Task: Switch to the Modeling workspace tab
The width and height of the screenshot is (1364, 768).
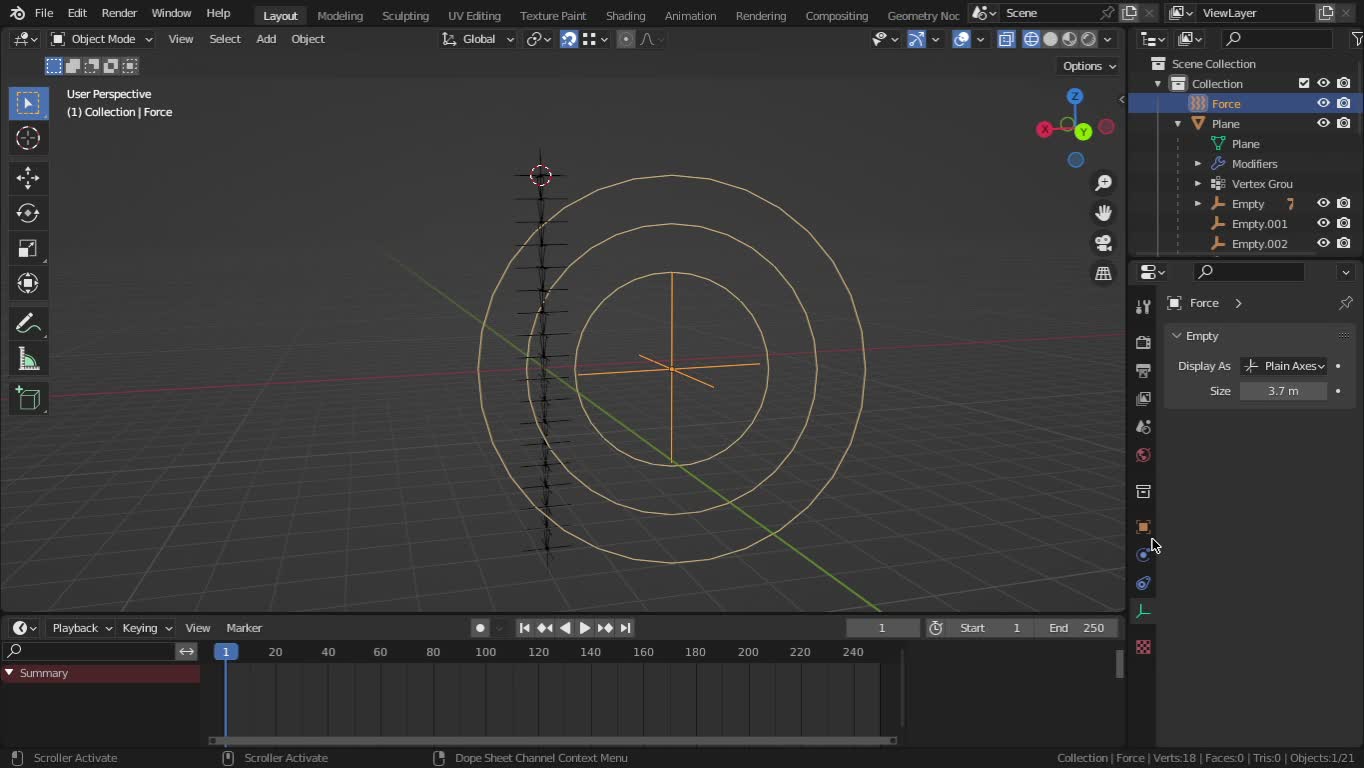Action: (x=340, y=15)
